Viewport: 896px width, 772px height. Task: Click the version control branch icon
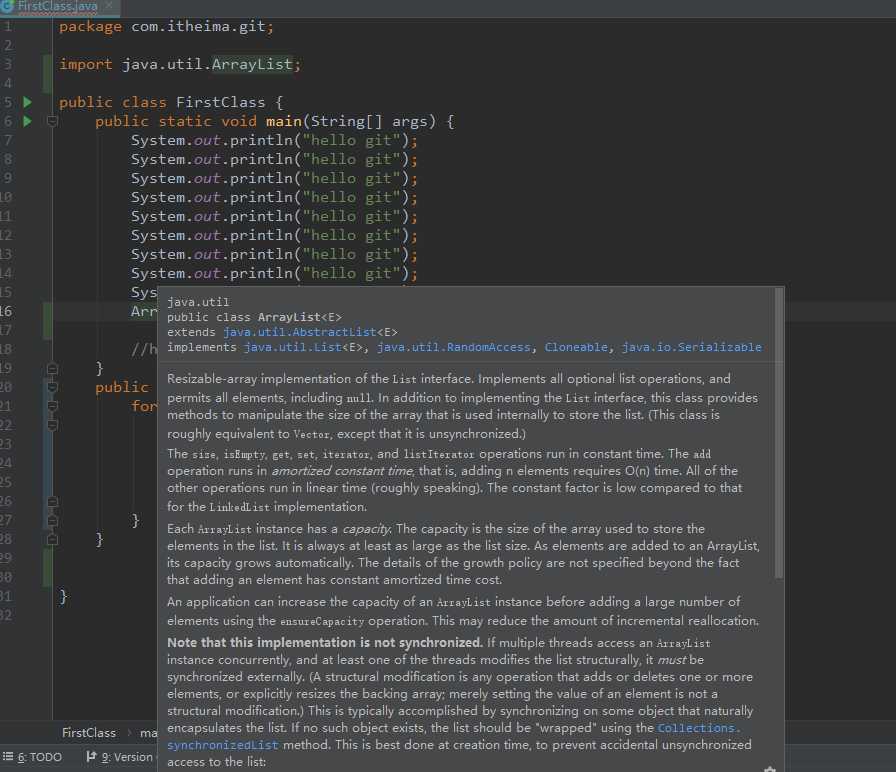tap(91, 757)
